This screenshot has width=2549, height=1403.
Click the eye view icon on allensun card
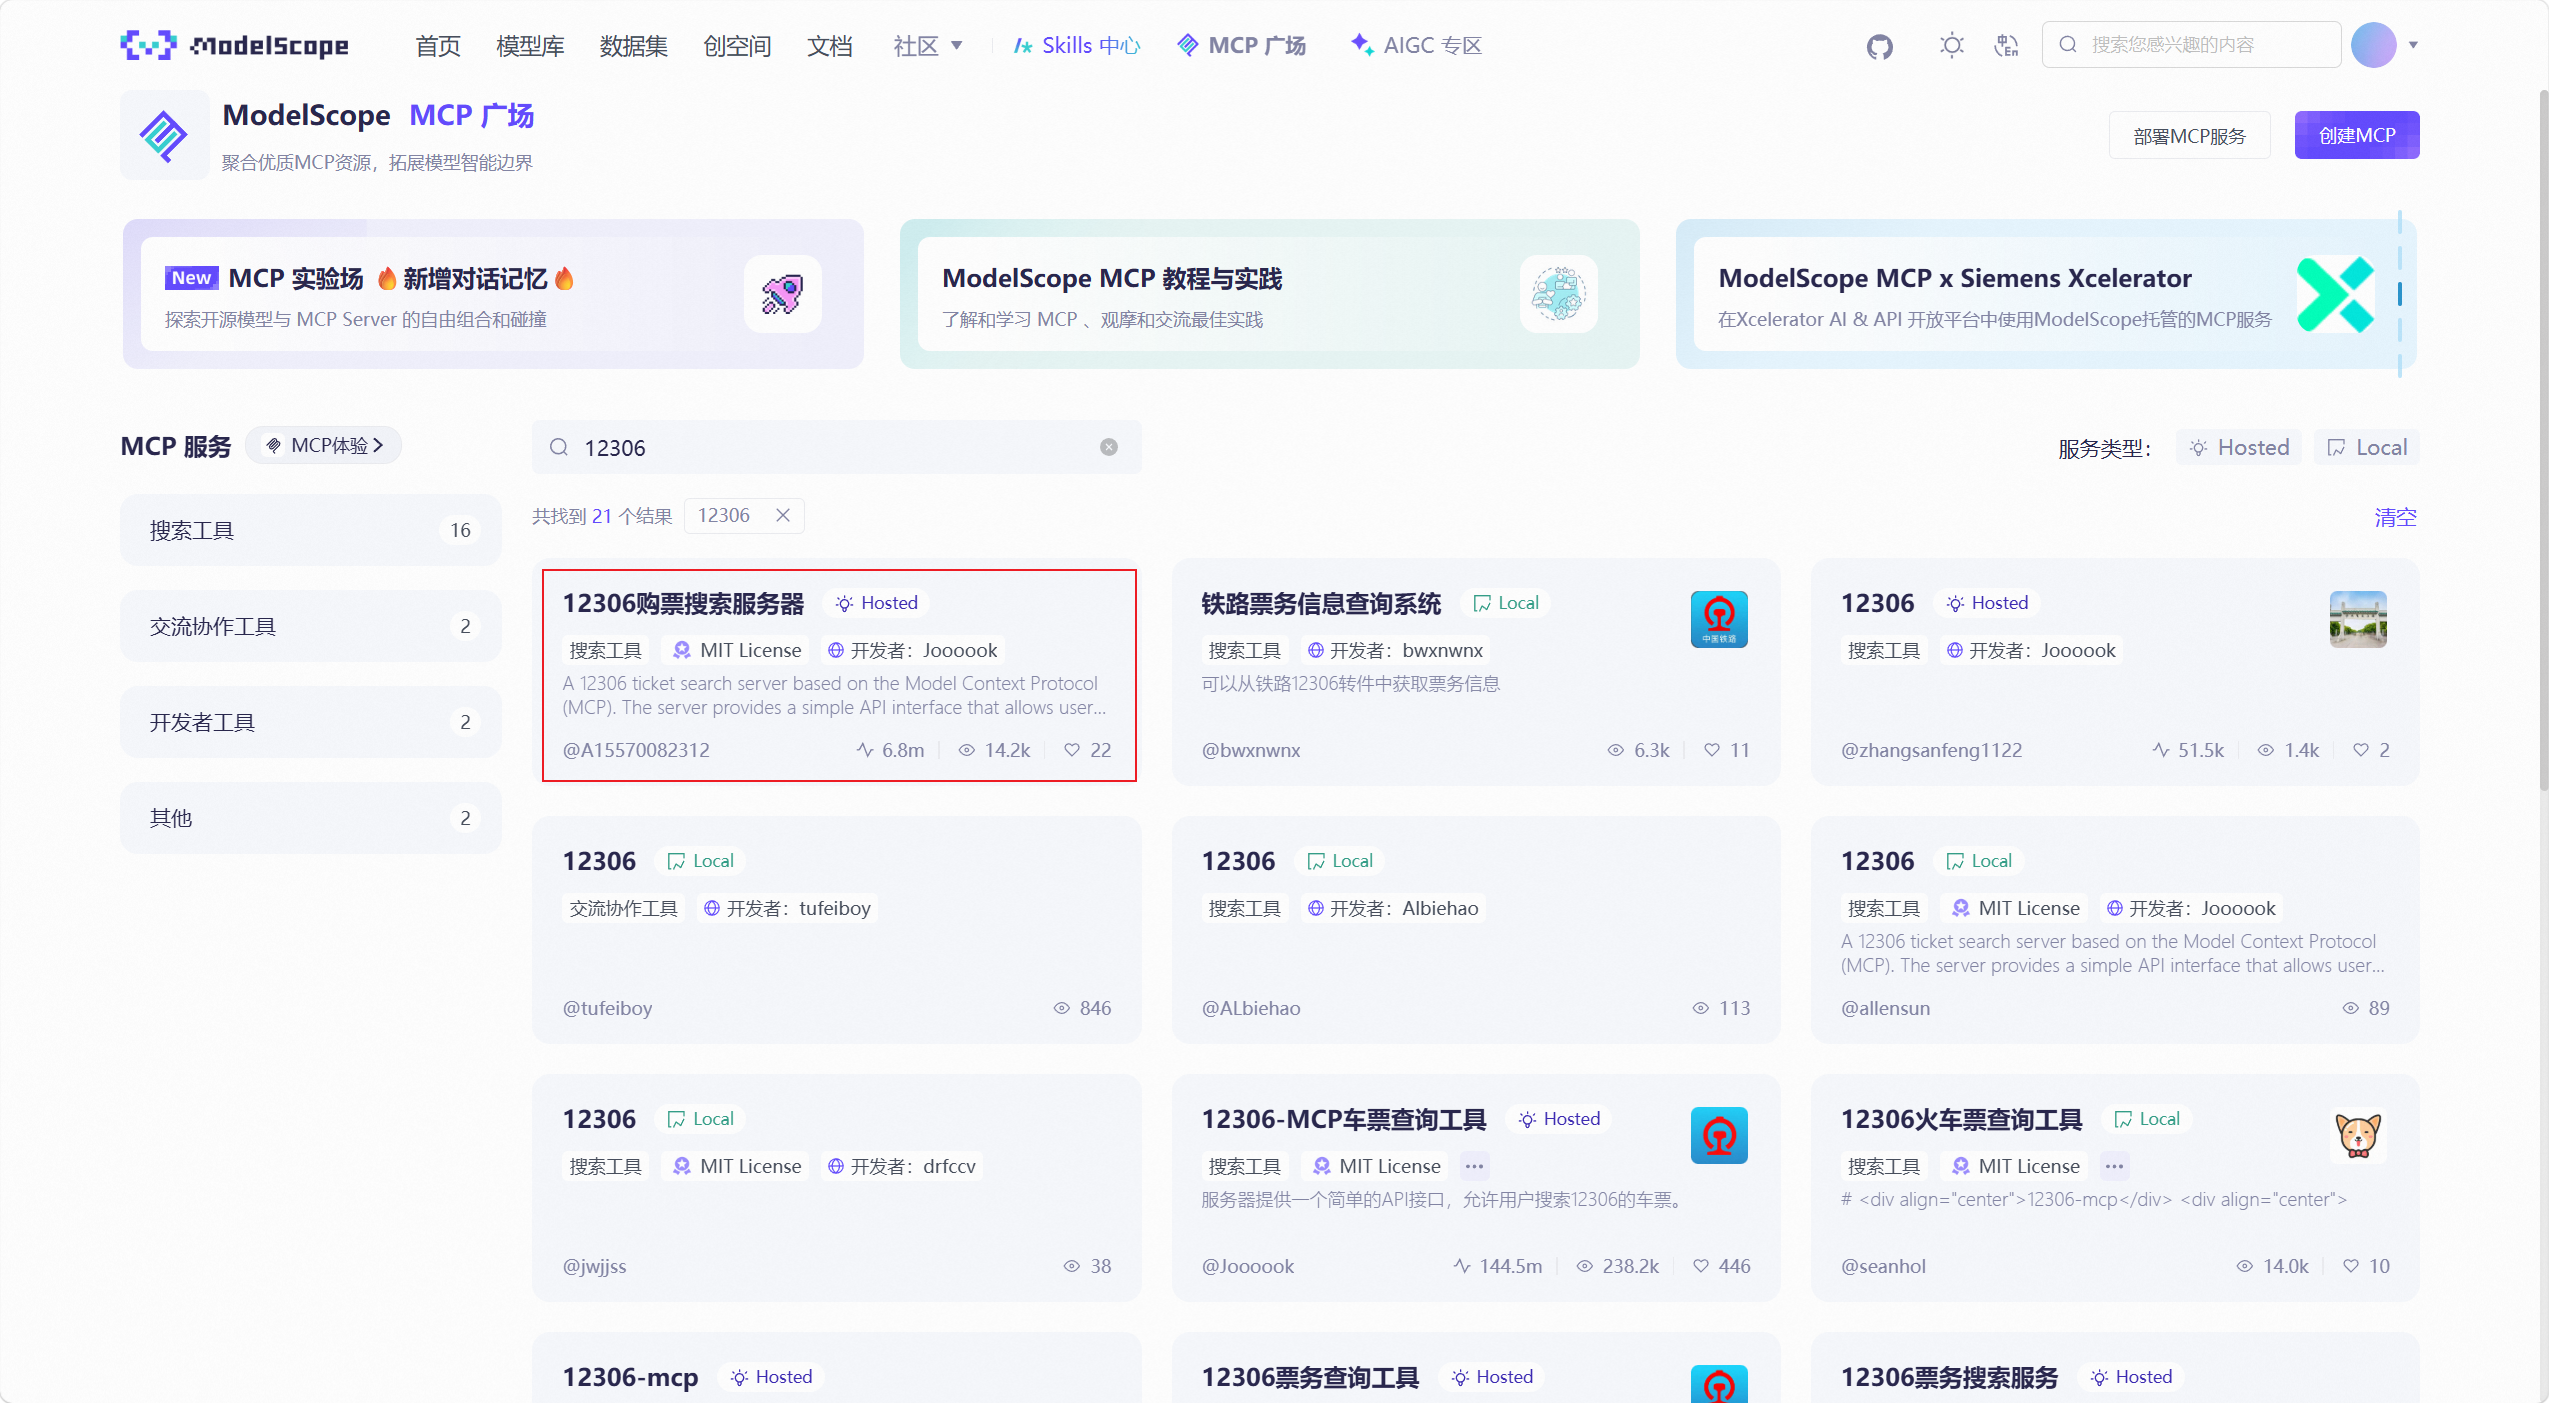tap(2351, 1008)
